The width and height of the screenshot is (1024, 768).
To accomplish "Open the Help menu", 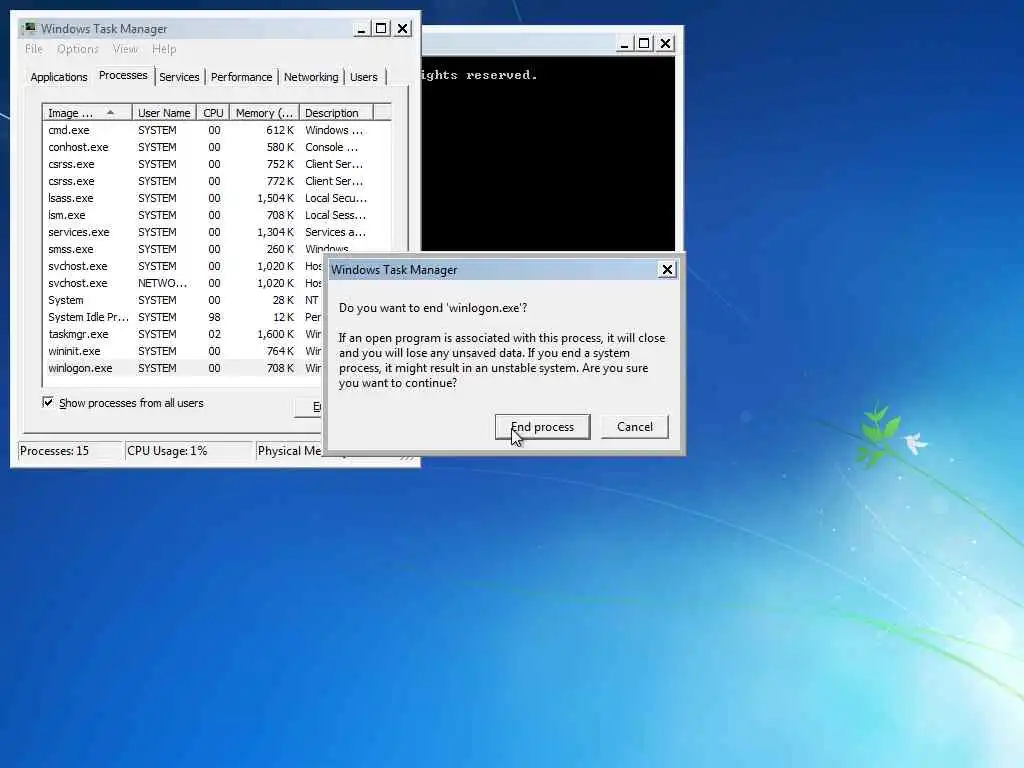I will pos(164,49).
